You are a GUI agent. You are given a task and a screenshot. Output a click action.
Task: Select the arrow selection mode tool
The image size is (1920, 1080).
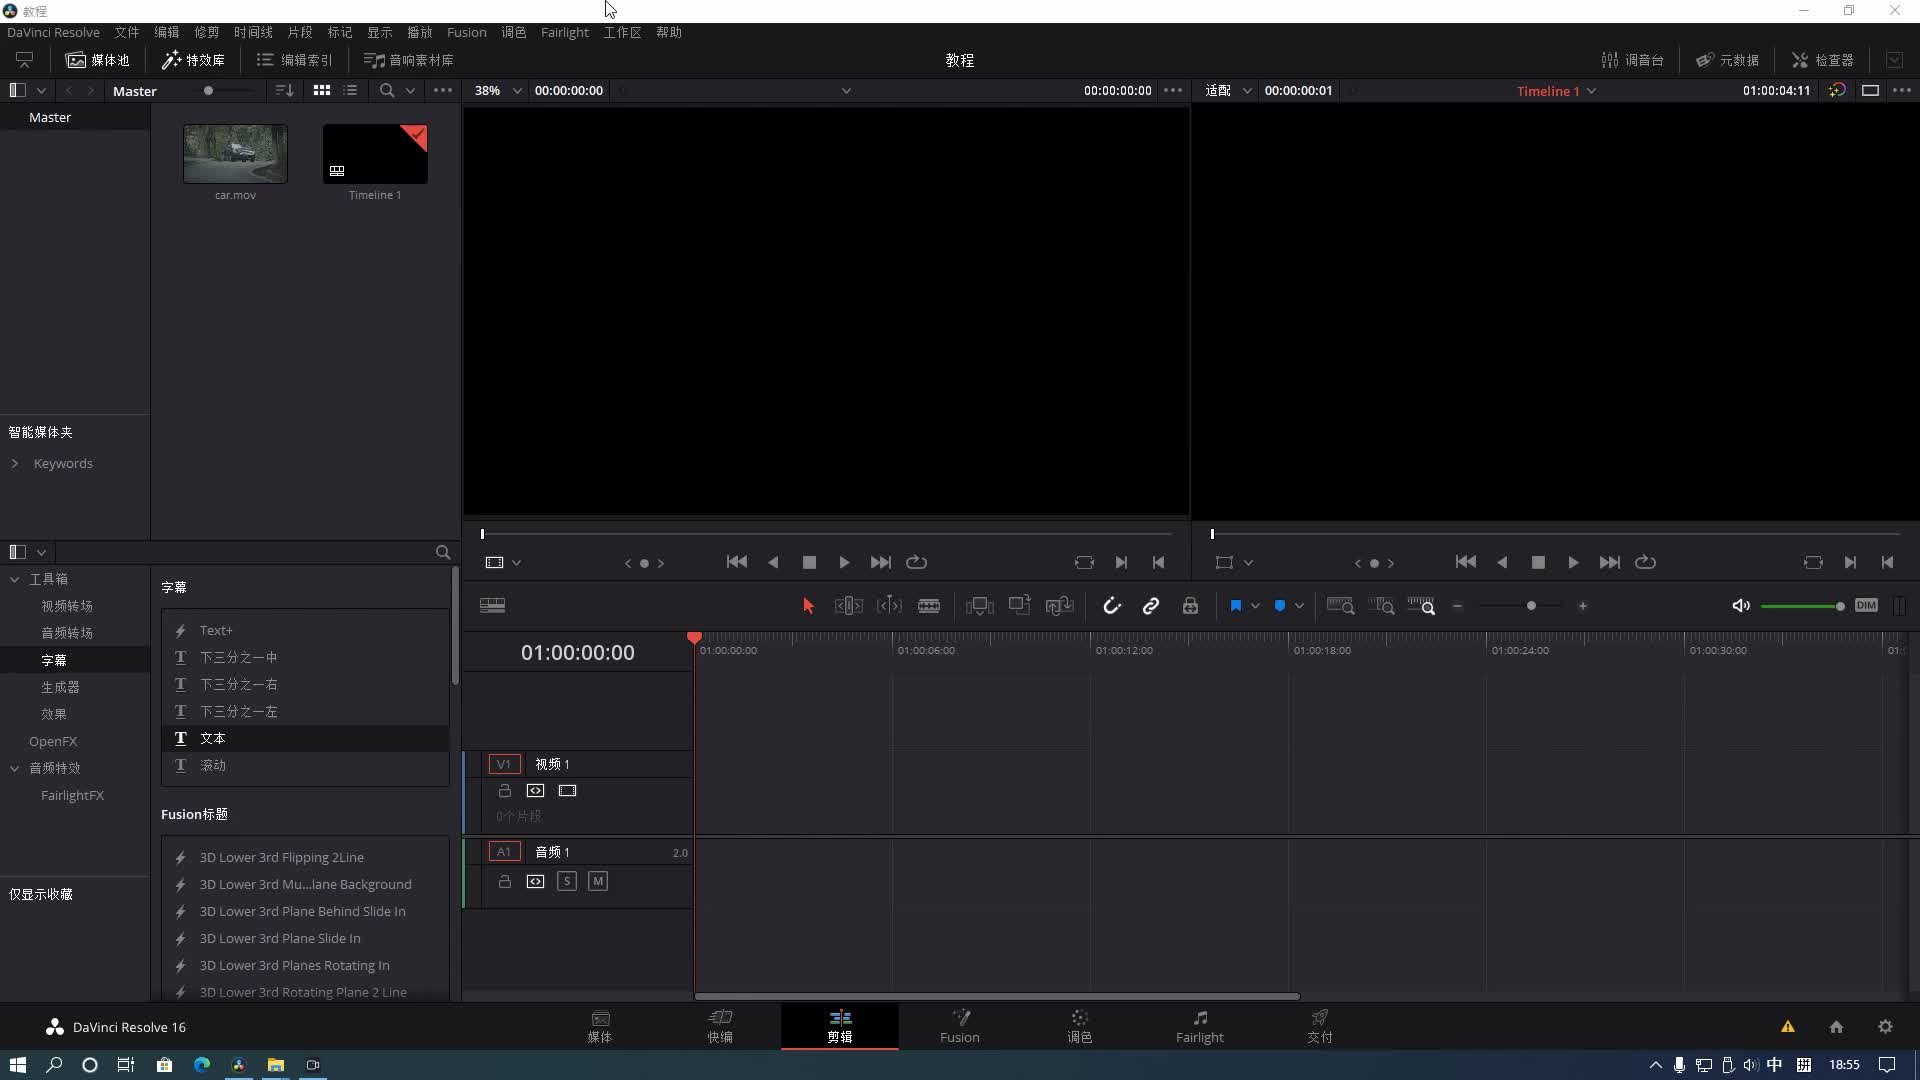808,606
